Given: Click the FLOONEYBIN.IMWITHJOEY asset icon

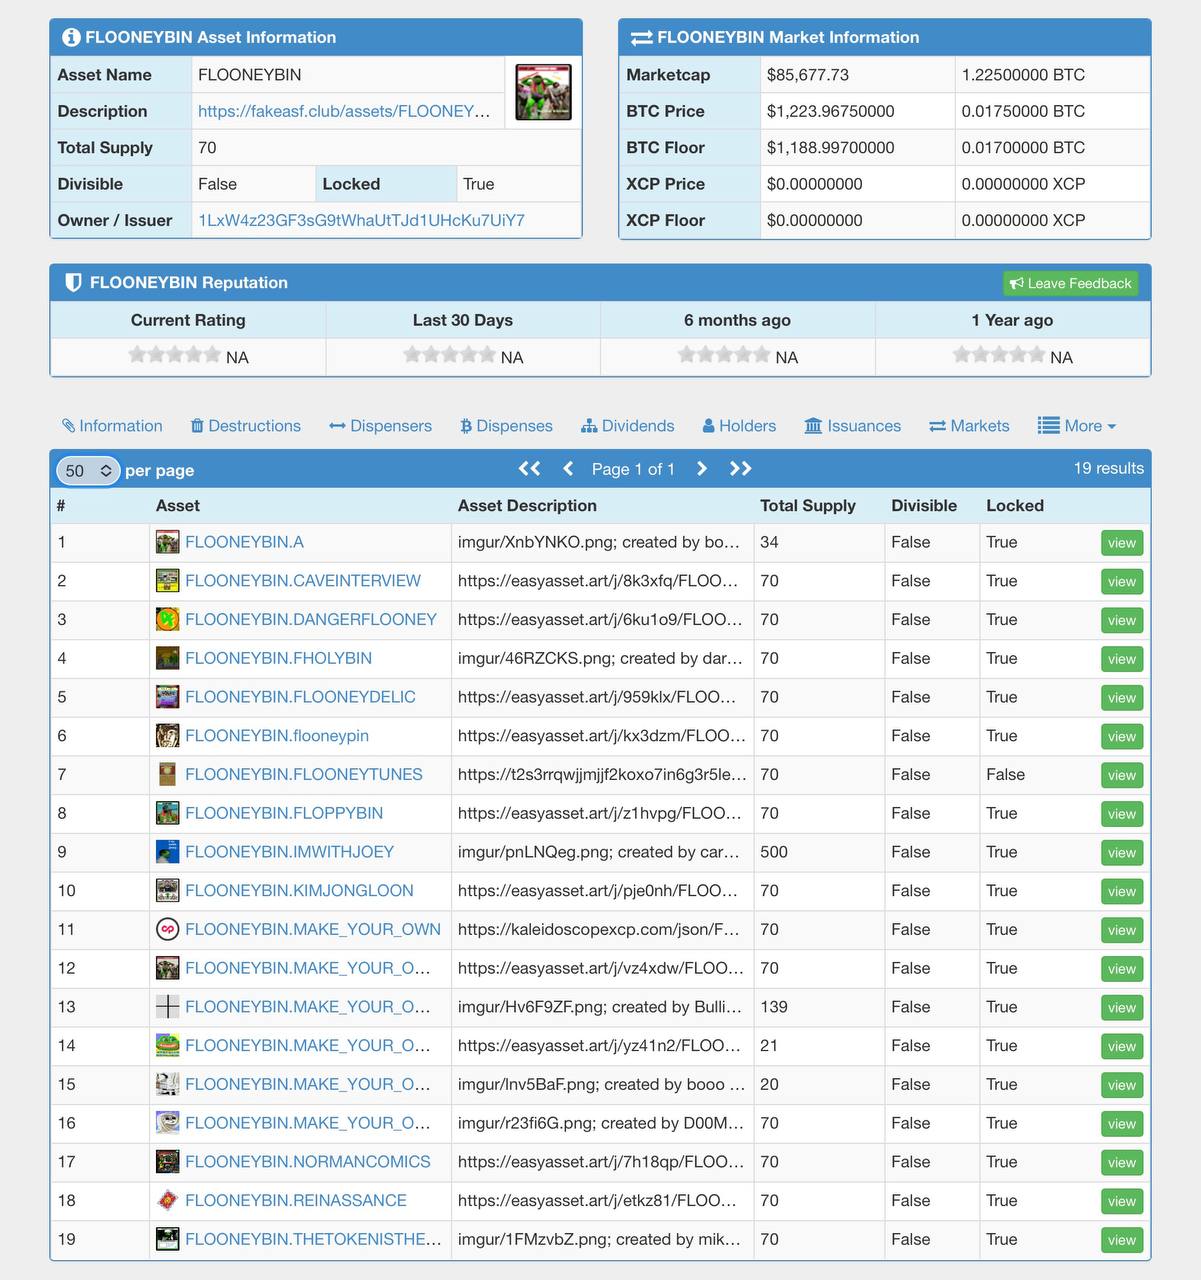Looking at the screenshot, I should (168, 852).
